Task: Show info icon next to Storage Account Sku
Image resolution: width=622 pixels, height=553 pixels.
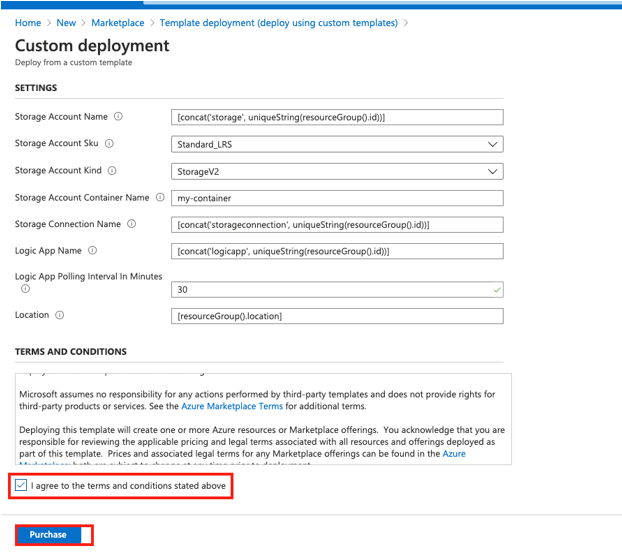Action: point(109,144)
